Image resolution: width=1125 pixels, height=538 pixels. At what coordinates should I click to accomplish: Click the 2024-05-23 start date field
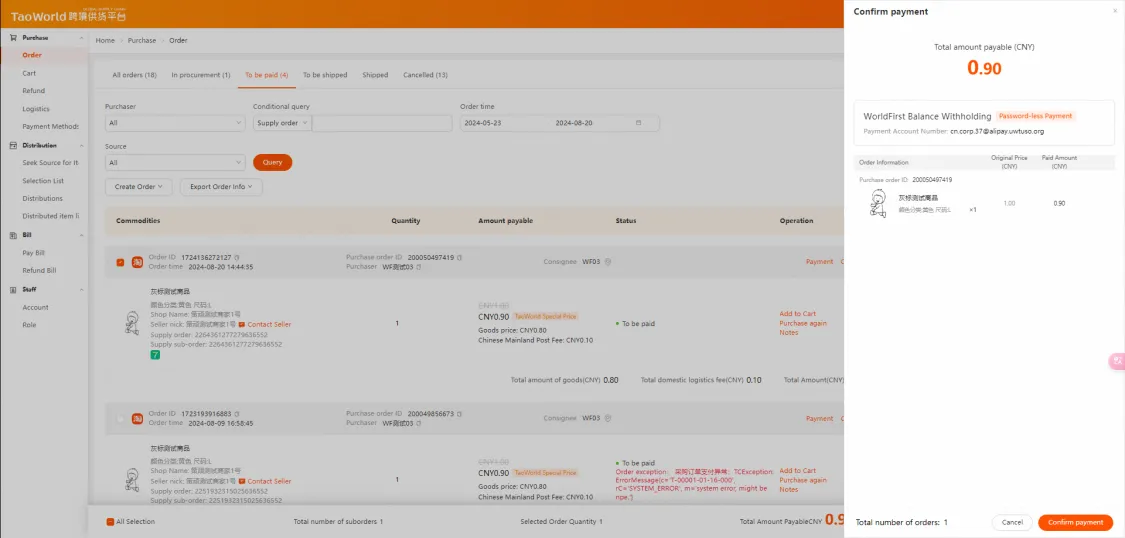(483, 123)
